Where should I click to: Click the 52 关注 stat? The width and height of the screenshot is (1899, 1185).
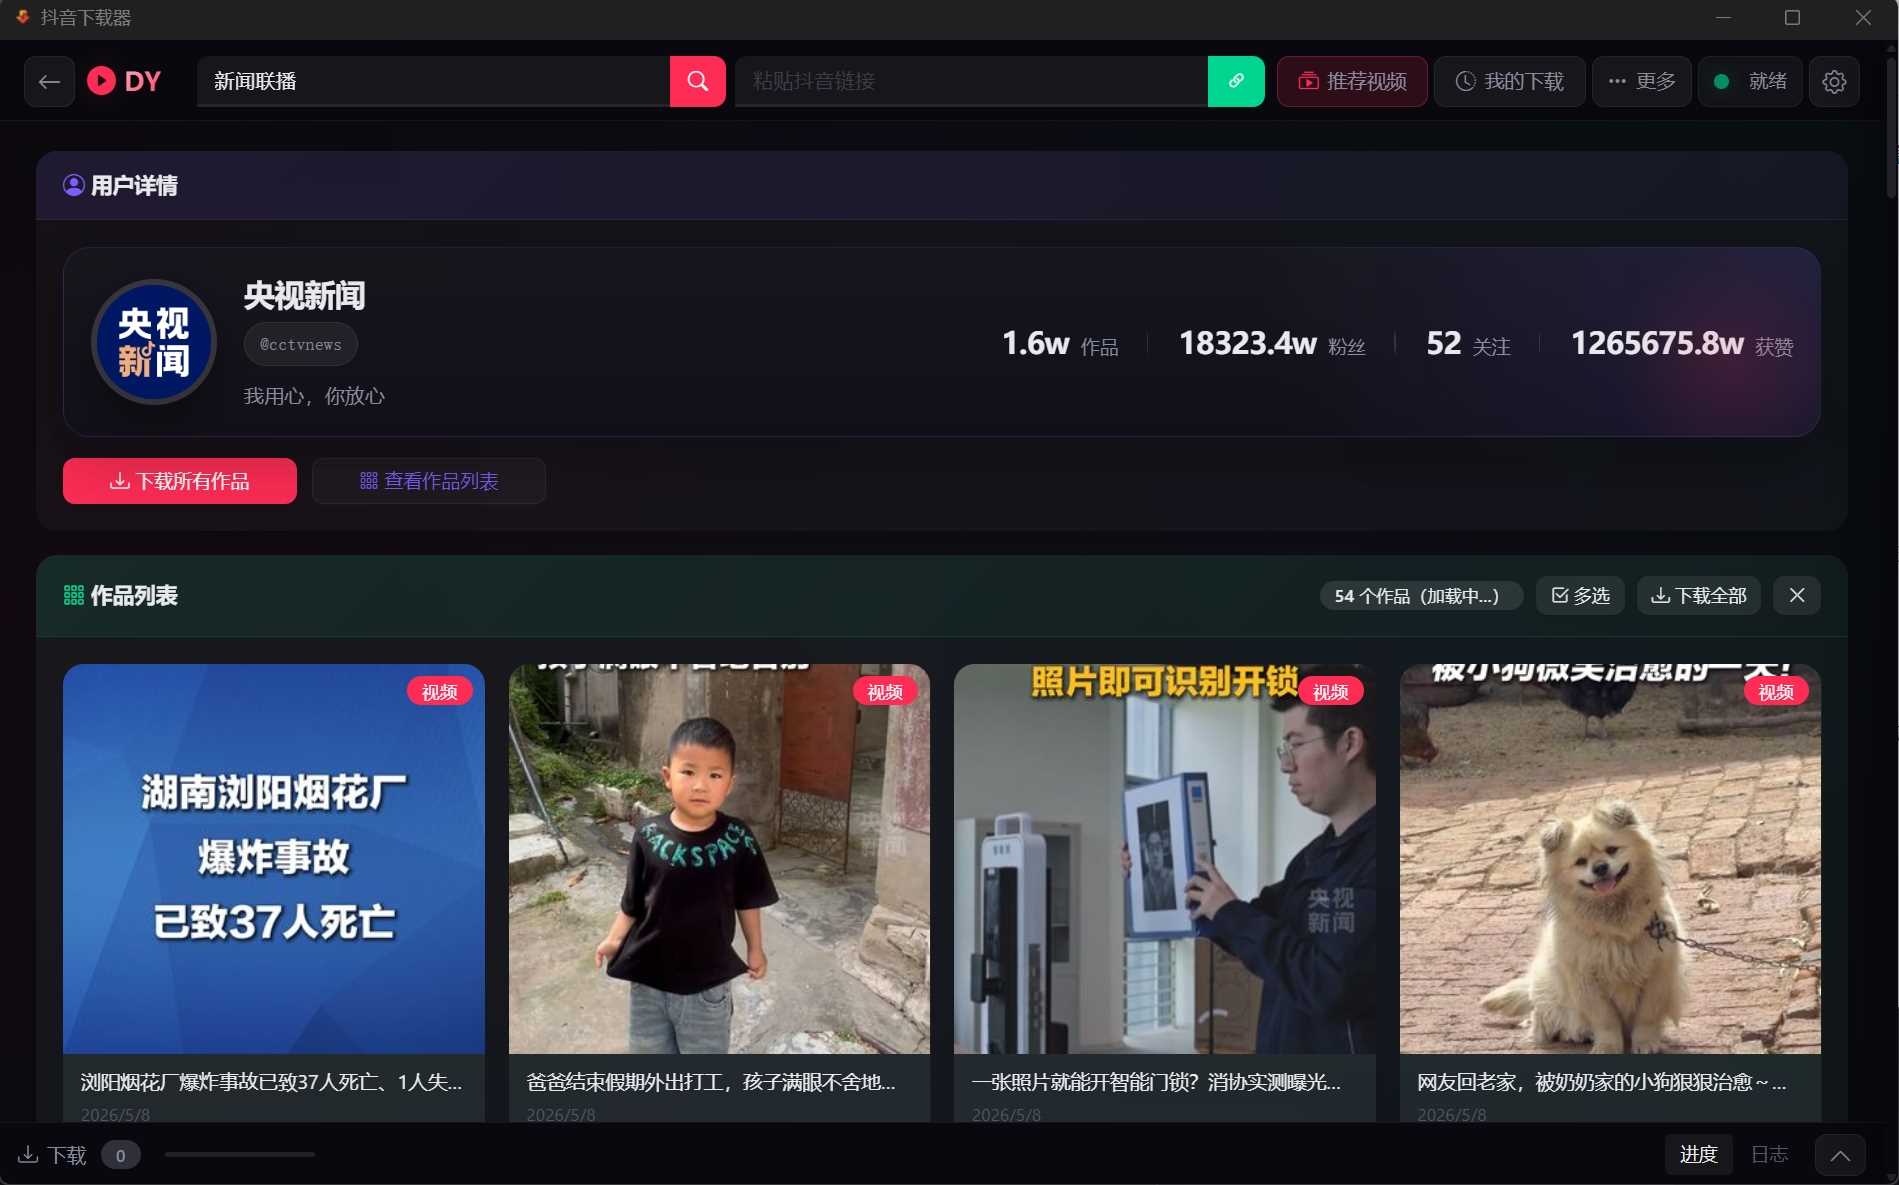[x=1468, y=344]
